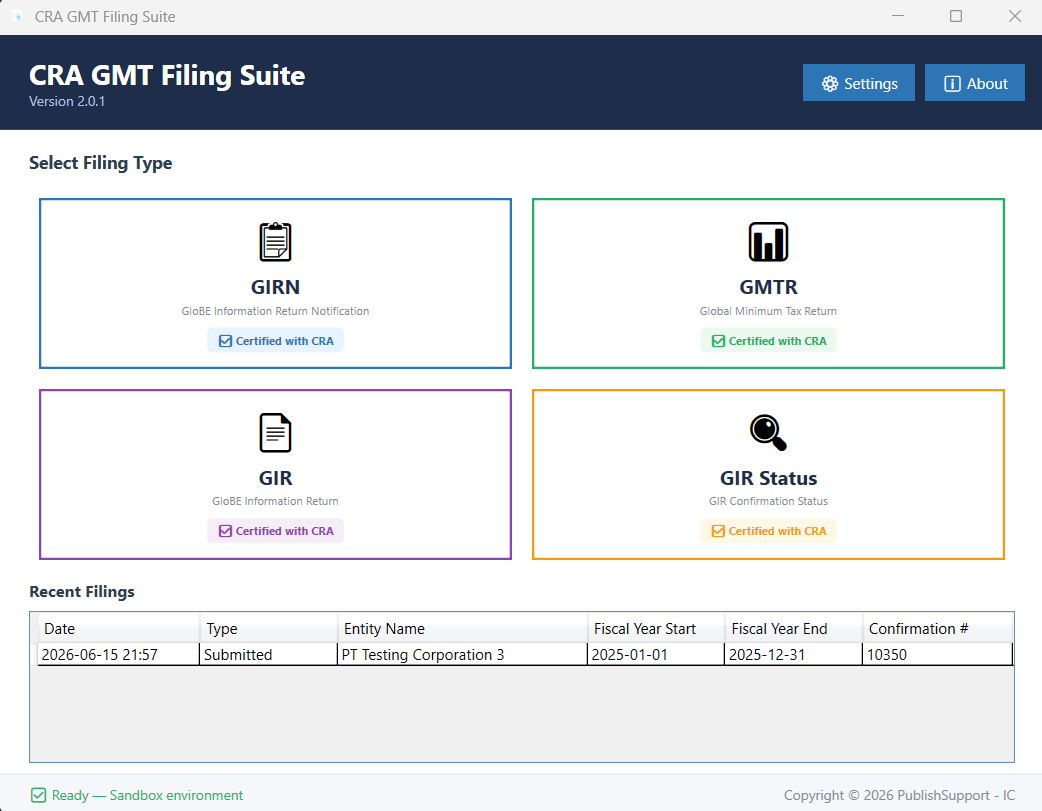Select the GIR heading in purple card
1042x811 pixels.
pos(275,478)
